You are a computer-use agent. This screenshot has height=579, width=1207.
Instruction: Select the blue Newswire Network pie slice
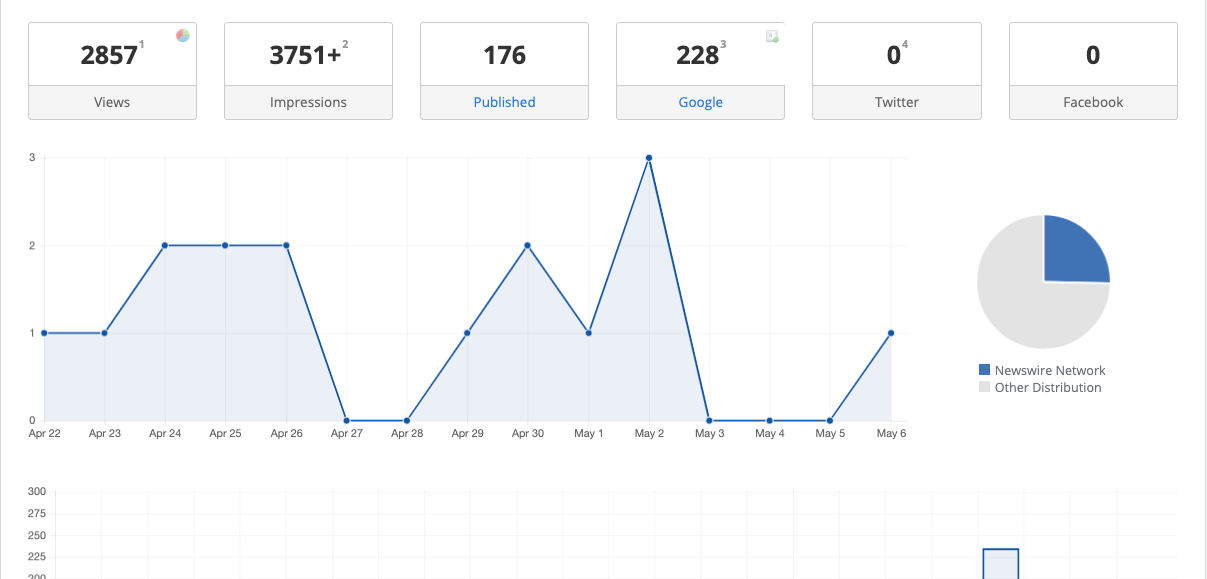pyautogui.click(x=1072, y=252)
